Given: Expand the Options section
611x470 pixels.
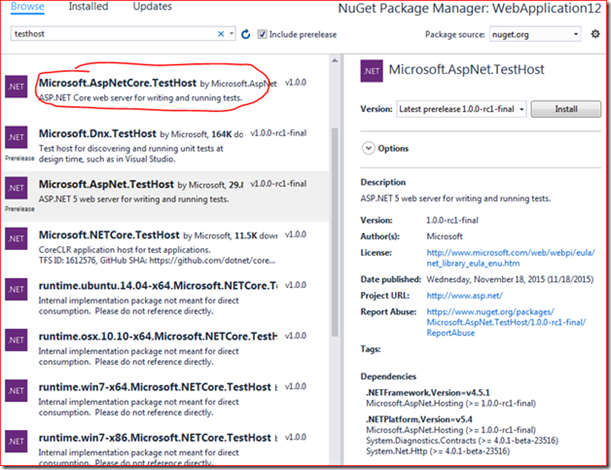Looking at the screenshot, I should click(x=368, y=148).
